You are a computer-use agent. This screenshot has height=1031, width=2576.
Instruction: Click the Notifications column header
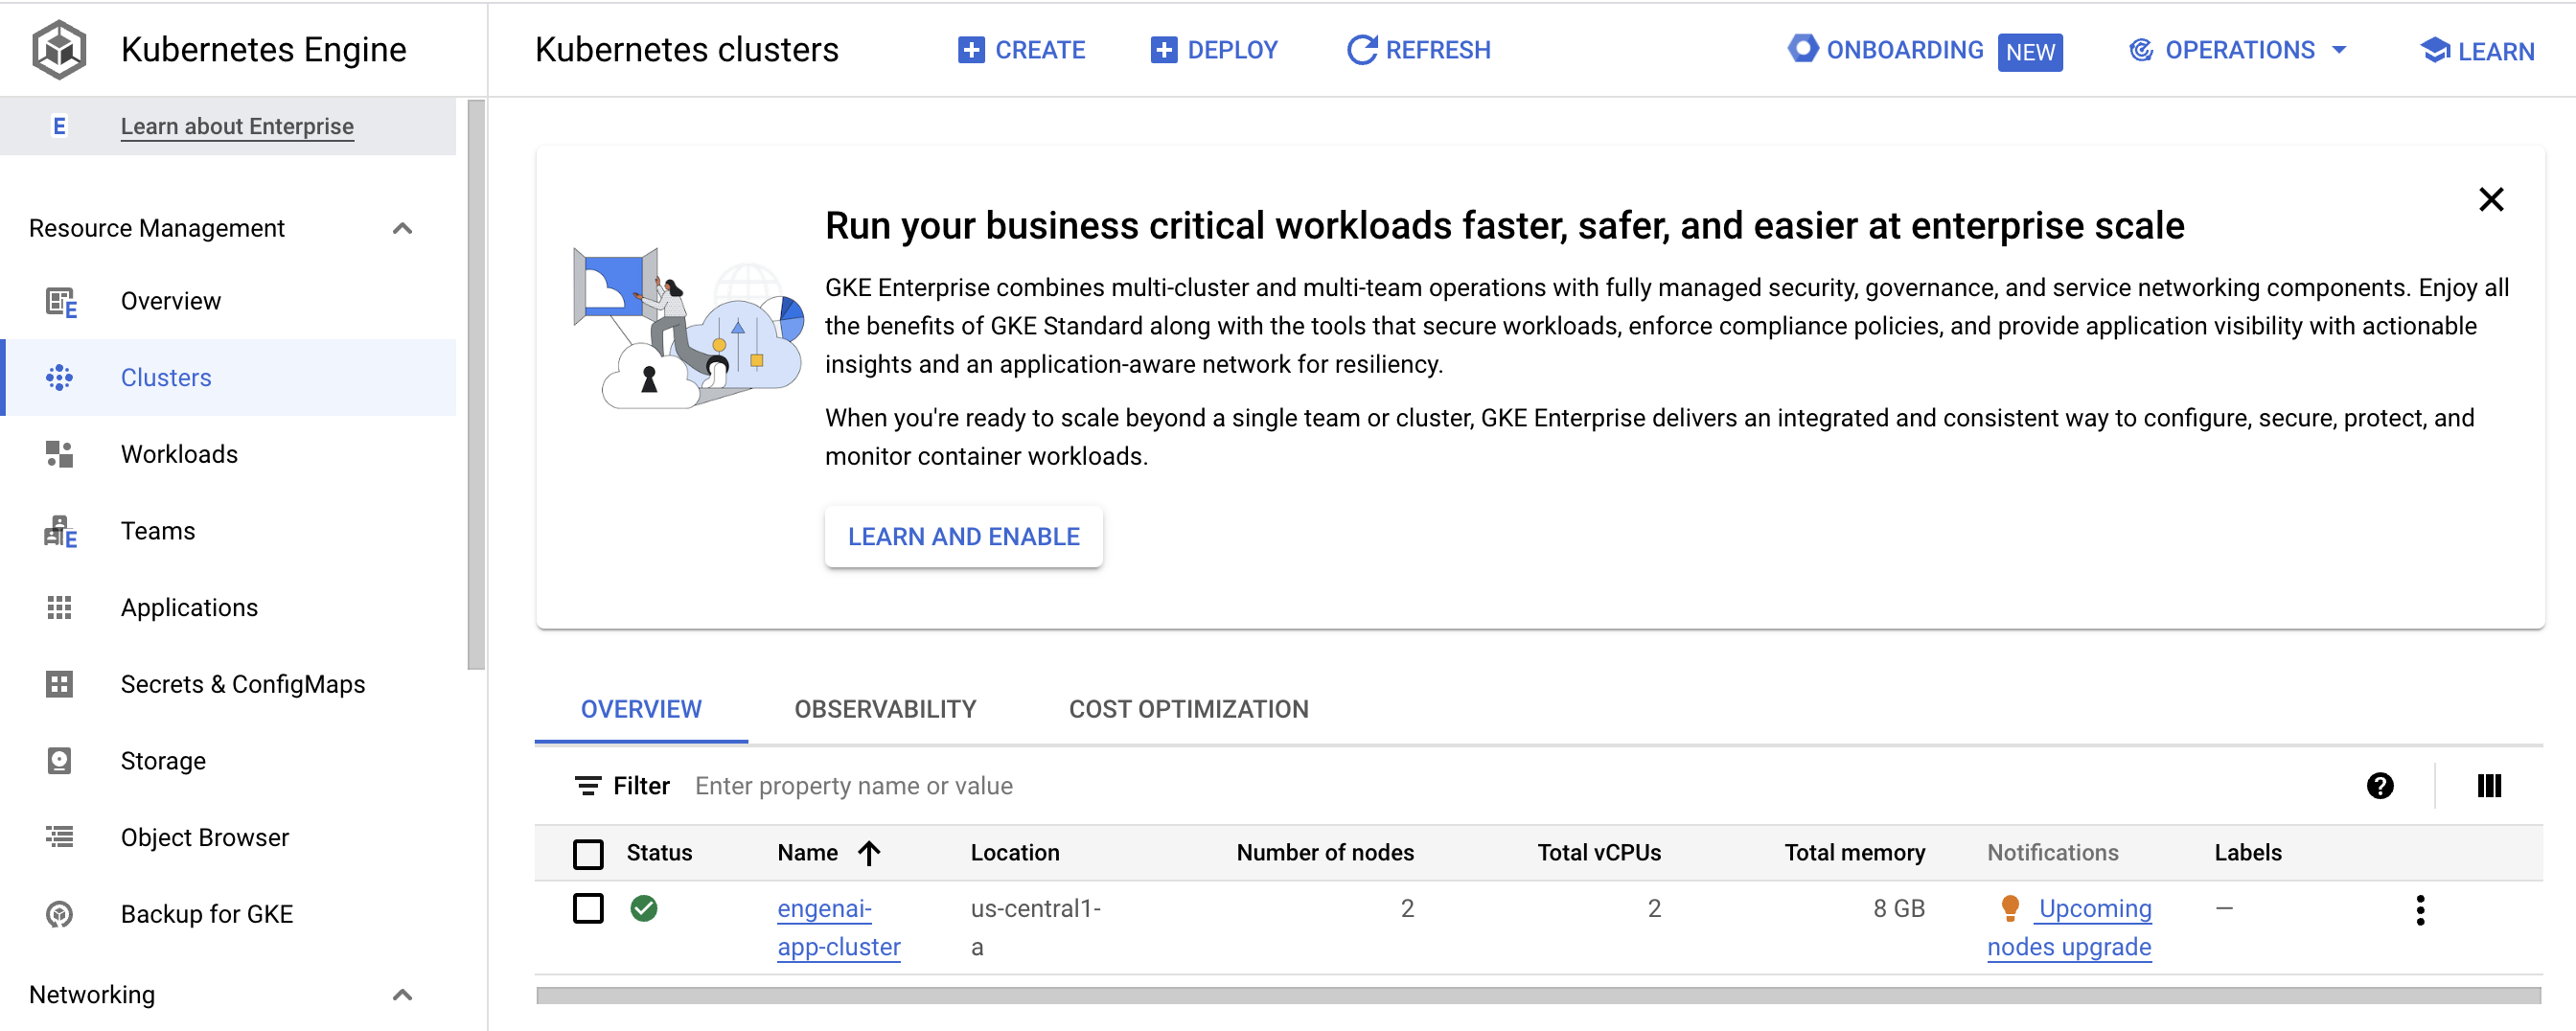(2052, 853)
